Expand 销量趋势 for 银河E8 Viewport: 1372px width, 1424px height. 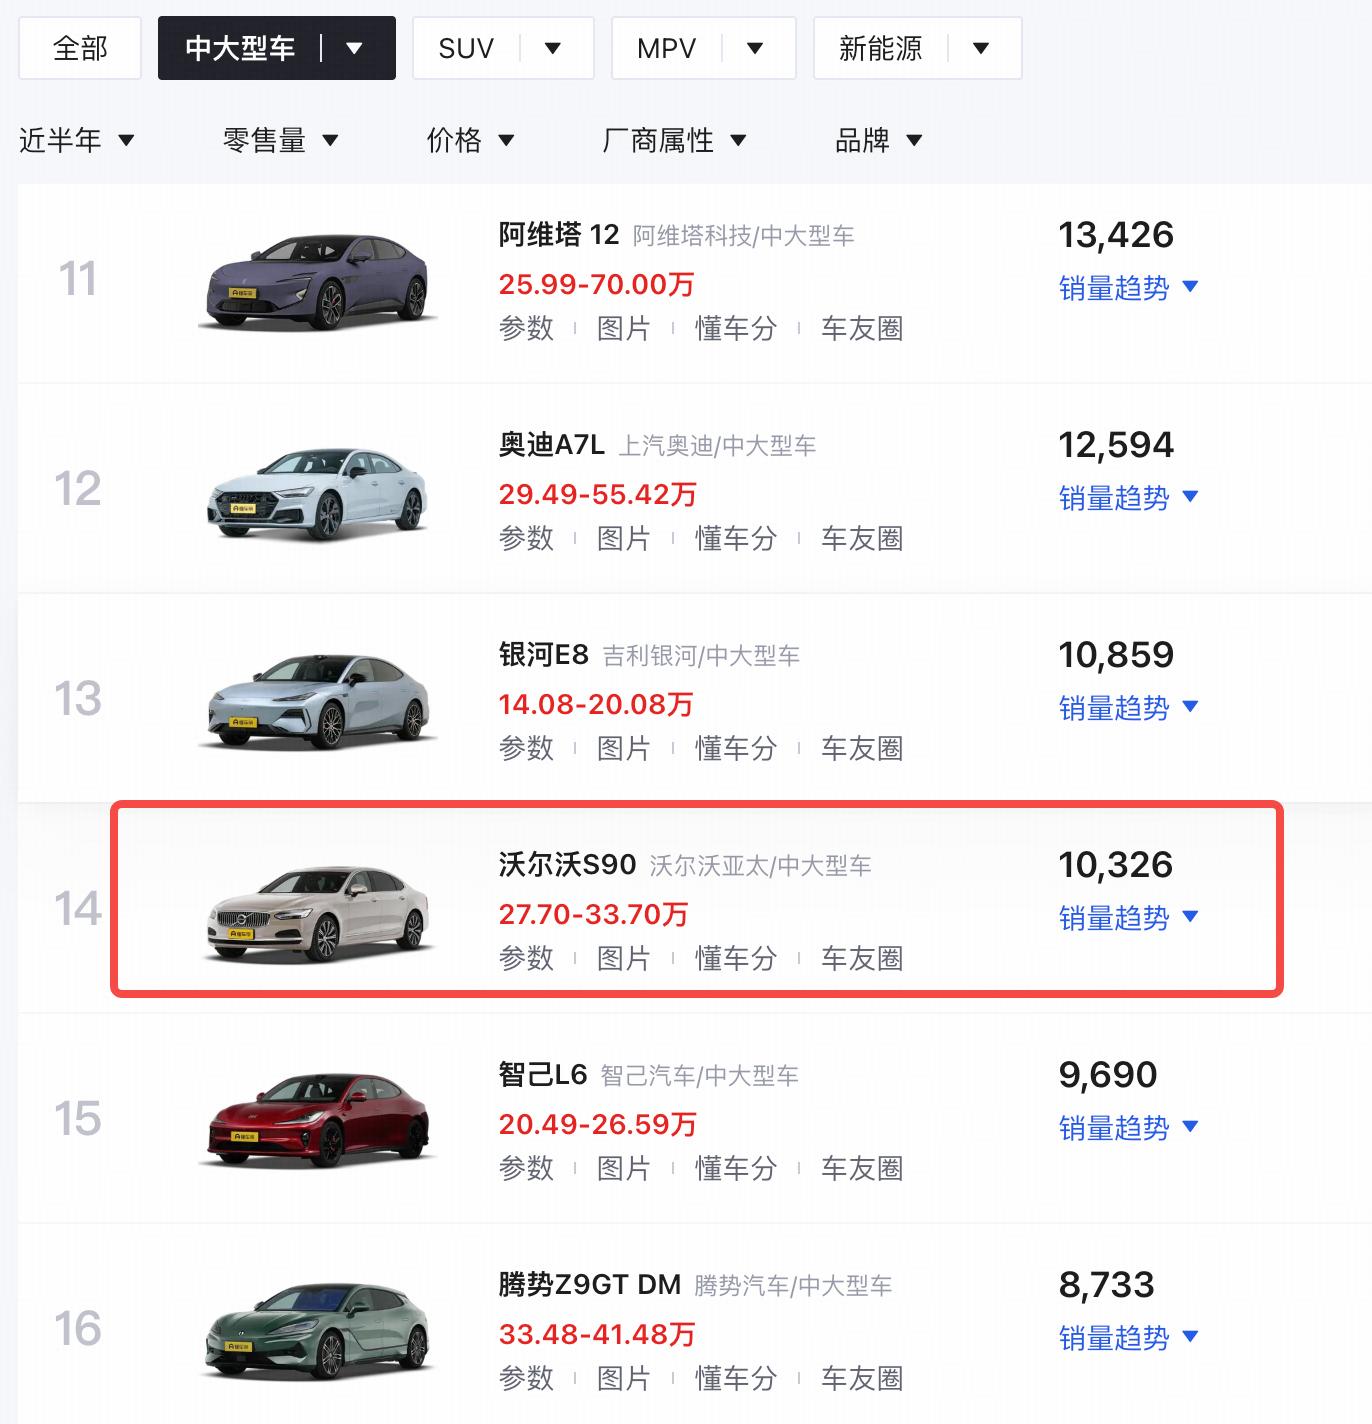pyautogui.click(x=1128, y=708)
